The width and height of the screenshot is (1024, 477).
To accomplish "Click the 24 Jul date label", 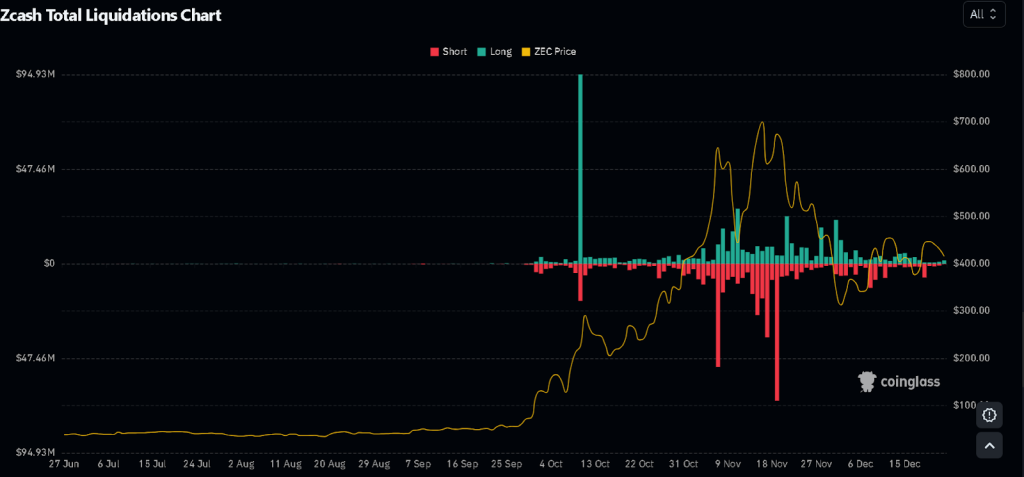I will (x=197, y=465).
